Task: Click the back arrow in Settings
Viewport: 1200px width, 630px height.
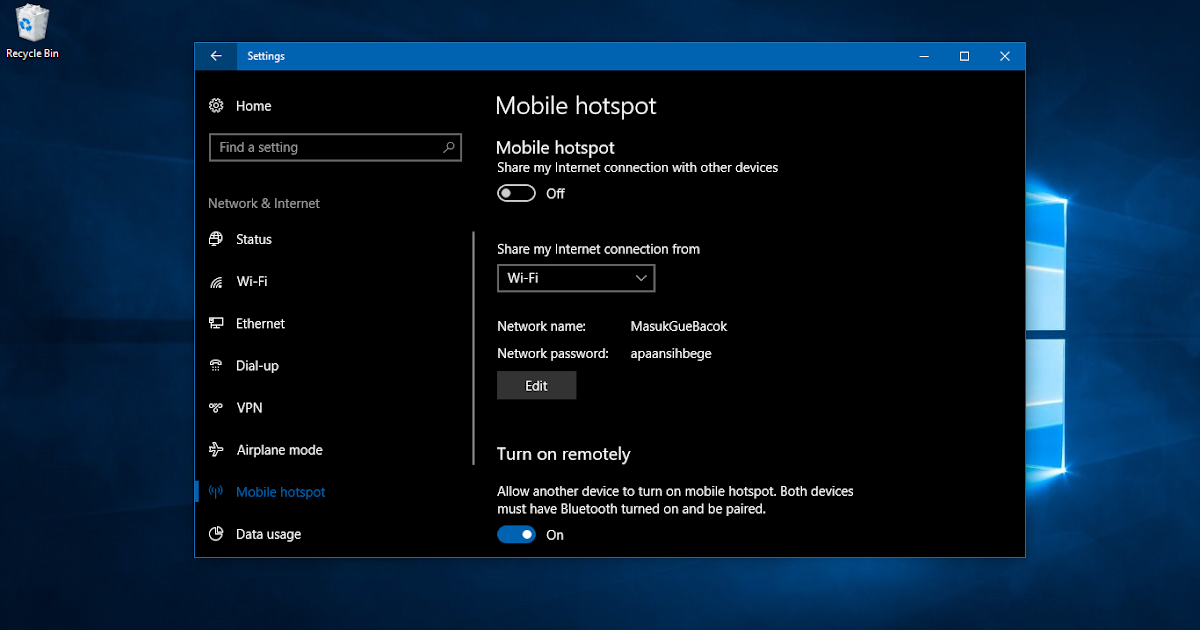Action: [216, 56]
